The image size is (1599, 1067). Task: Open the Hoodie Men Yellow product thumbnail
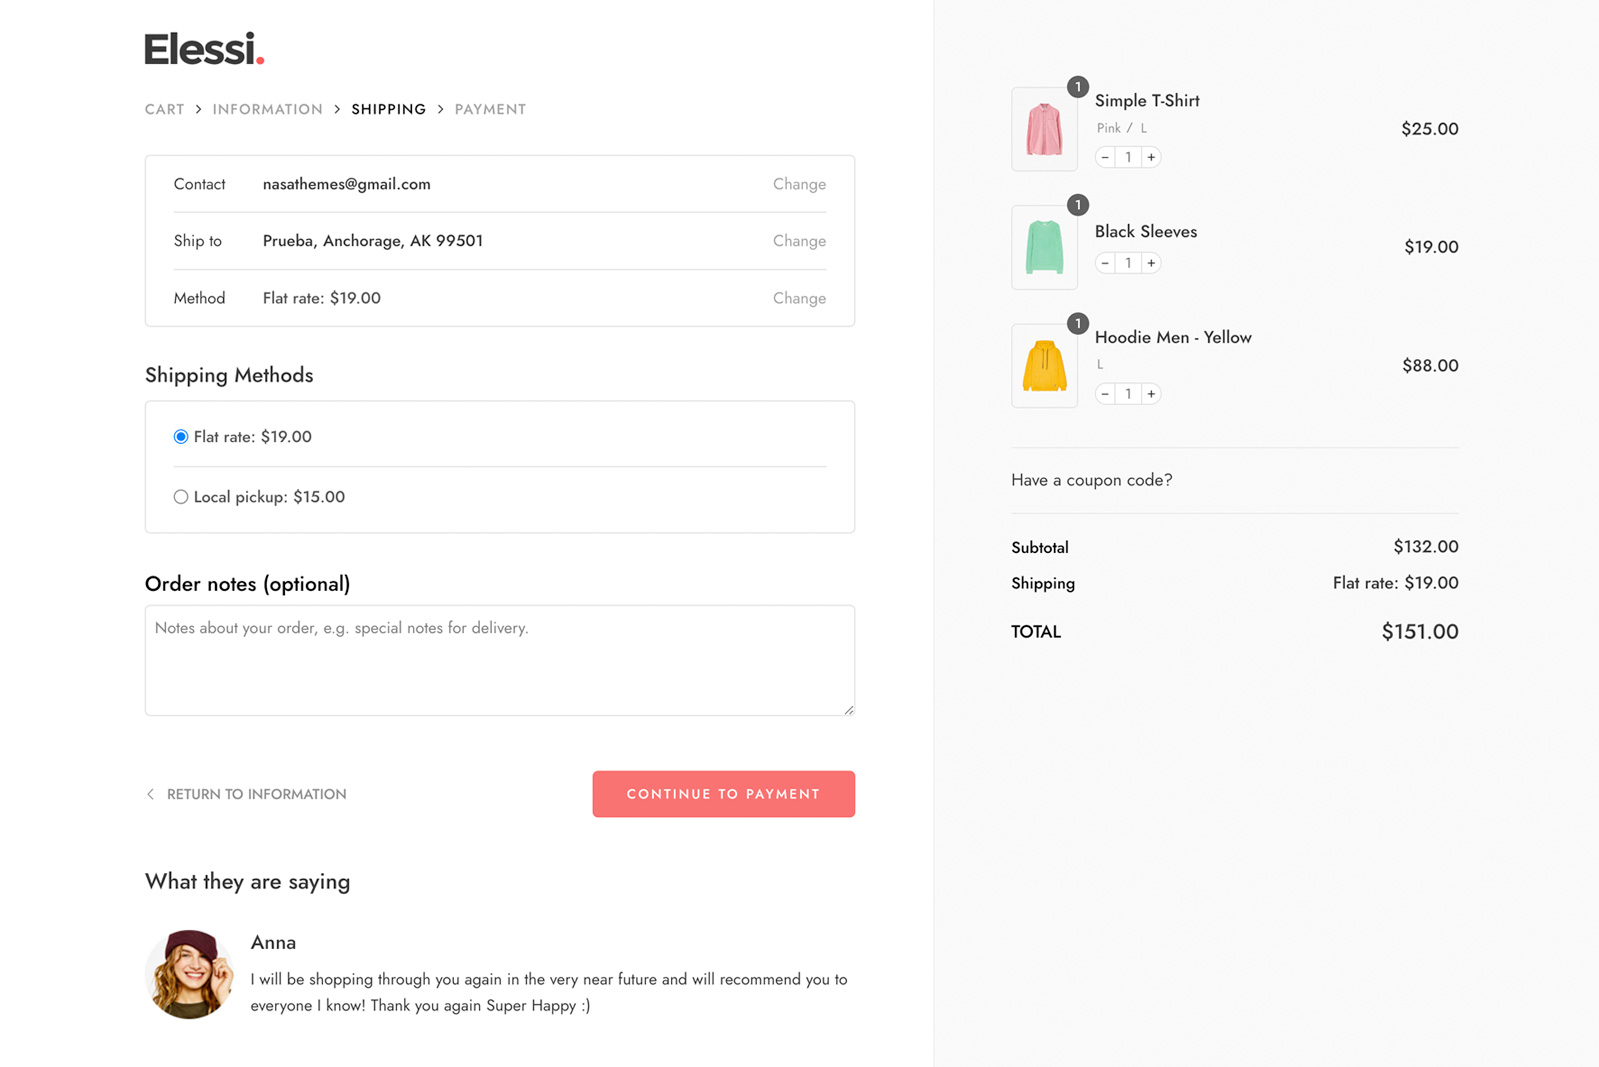click(x=1045, y=366)
